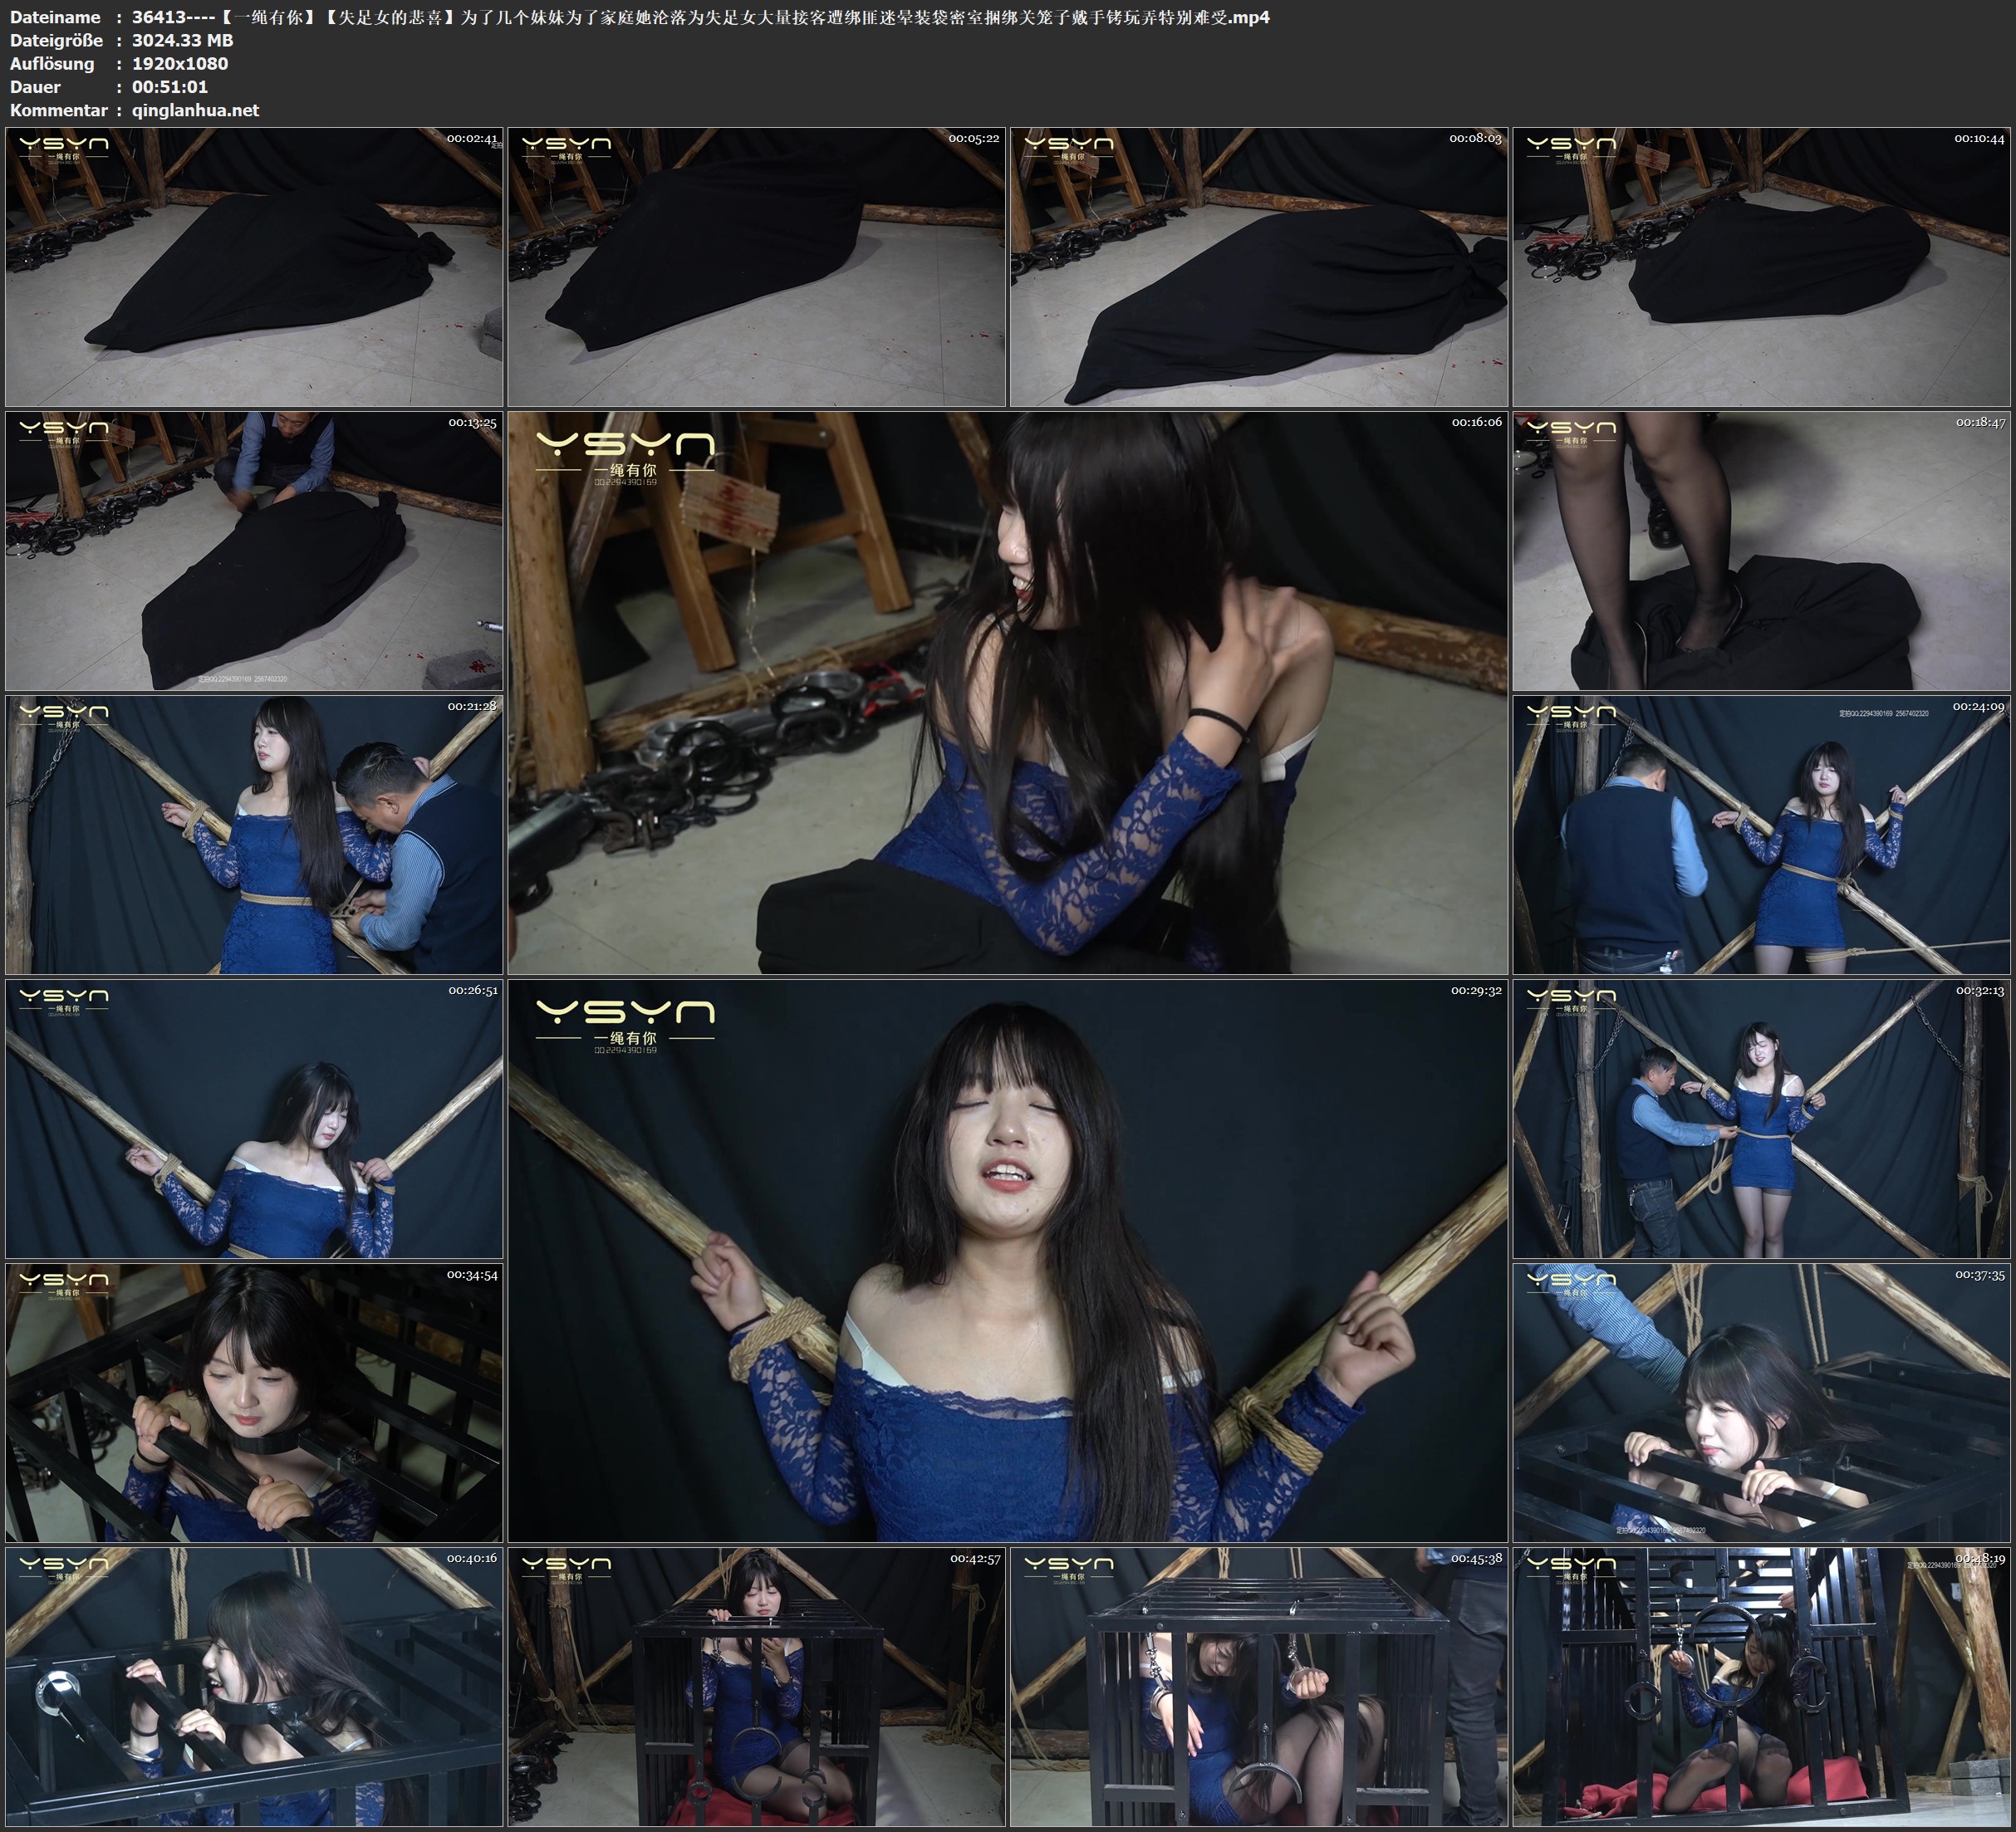Viewport: 2016px width, 1832px height.
Task: Click the large frame at 00:16:06
Action: click(1007, 693)
